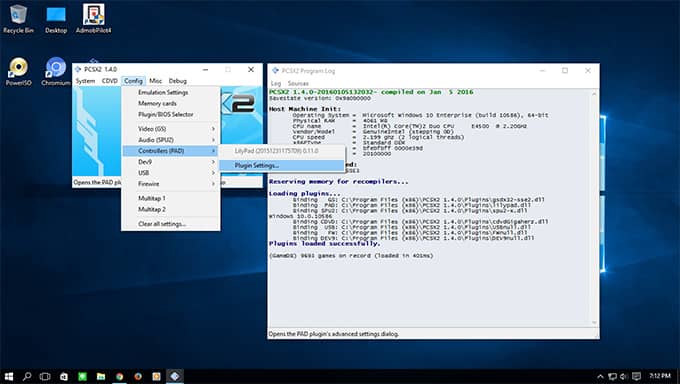Viewport: 680px width, 384px height.
Task: Choose Clear all settings entry
Action: point(171,224)
